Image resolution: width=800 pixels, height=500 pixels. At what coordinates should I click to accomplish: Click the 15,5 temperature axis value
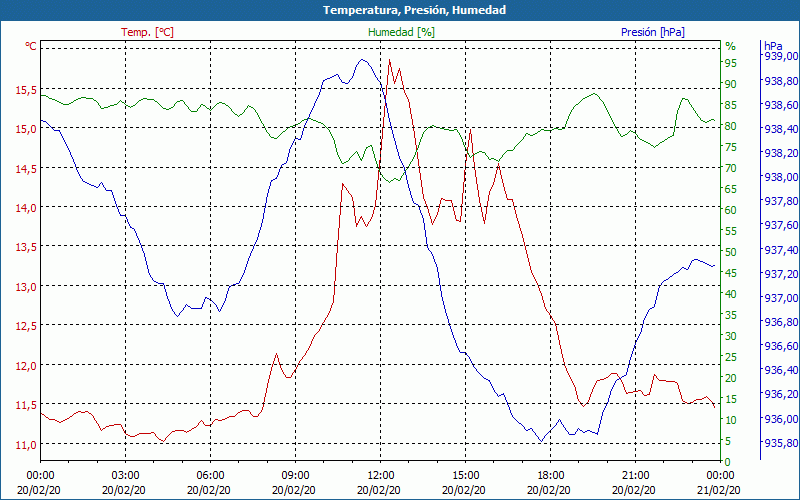tap(26, 90)
